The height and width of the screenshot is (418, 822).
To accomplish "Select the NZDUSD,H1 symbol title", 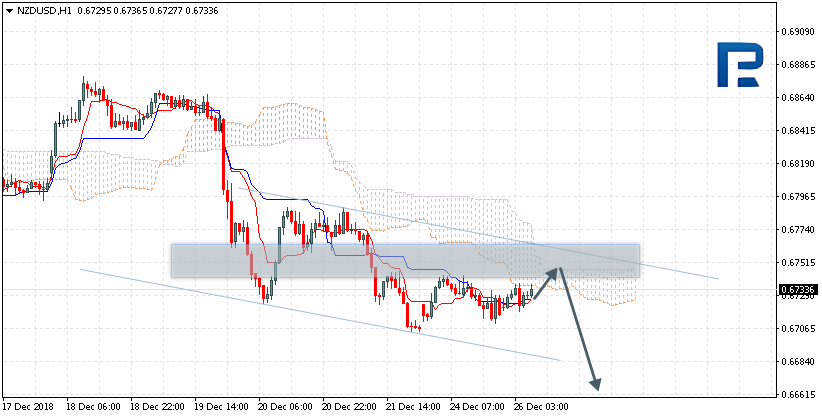I will click(43, 10).
